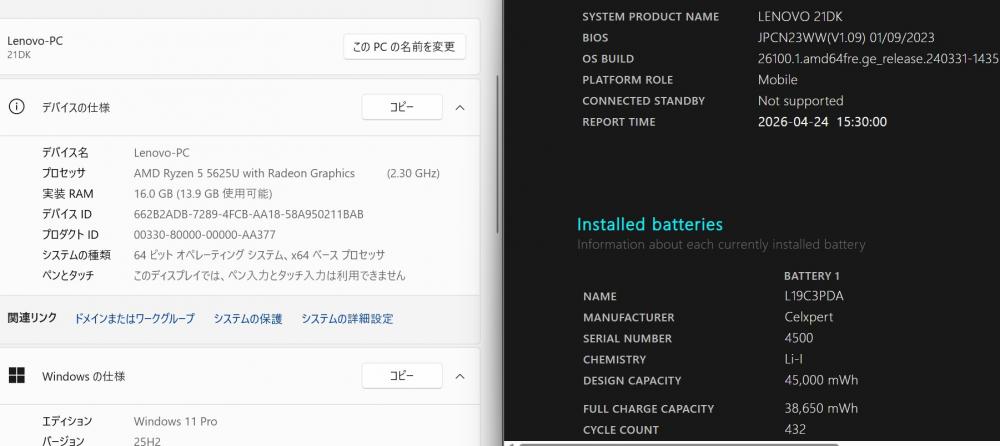Open ドメインまたはワークグループ link

[135, 318]
